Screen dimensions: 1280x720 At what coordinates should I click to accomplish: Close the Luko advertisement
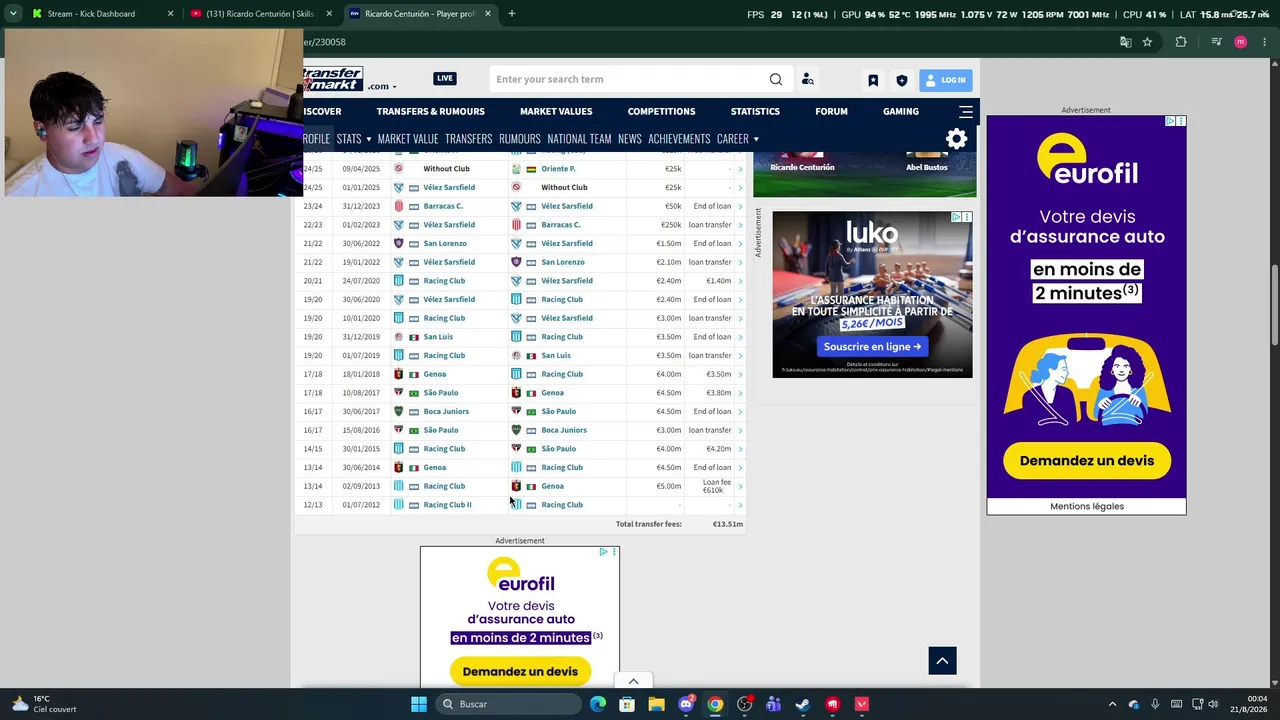click(x=967, y=217)
